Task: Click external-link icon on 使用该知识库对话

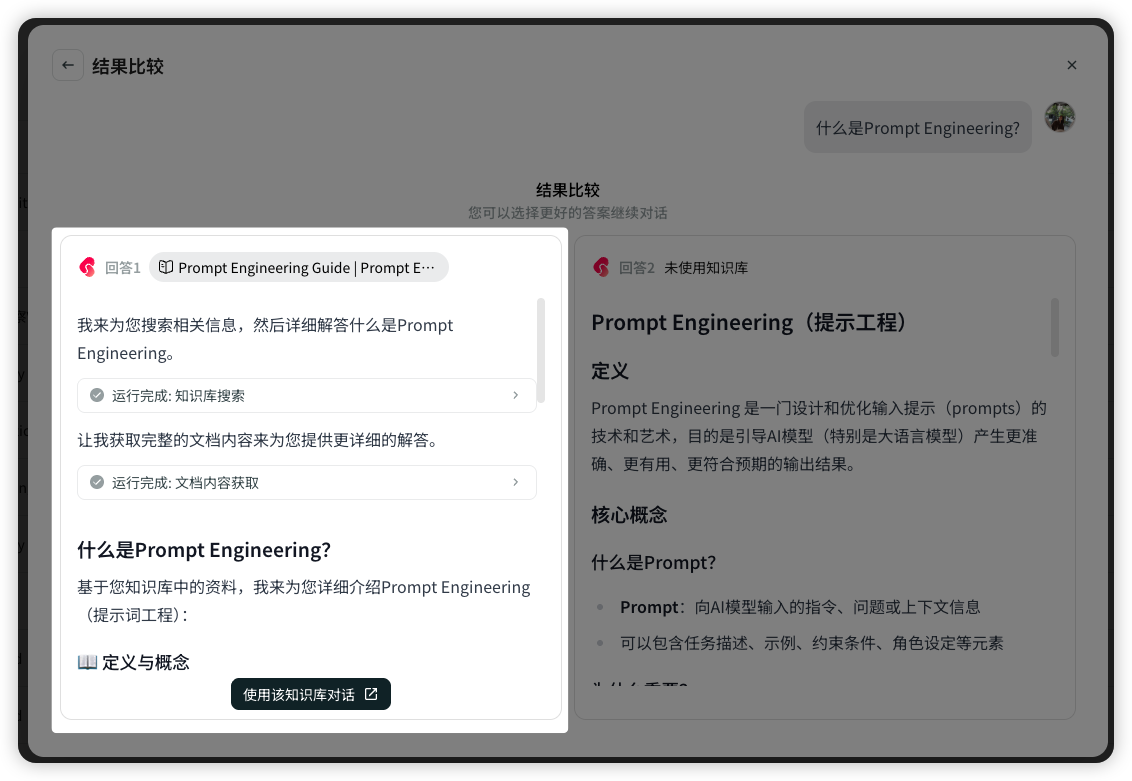Action: tap(371, 694)
